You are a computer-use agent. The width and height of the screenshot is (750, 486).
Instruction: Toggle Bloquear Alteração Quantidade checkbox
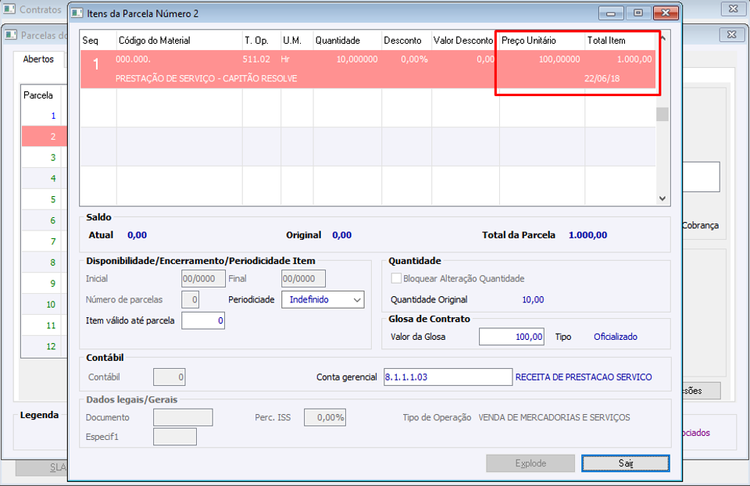point(396,278)
